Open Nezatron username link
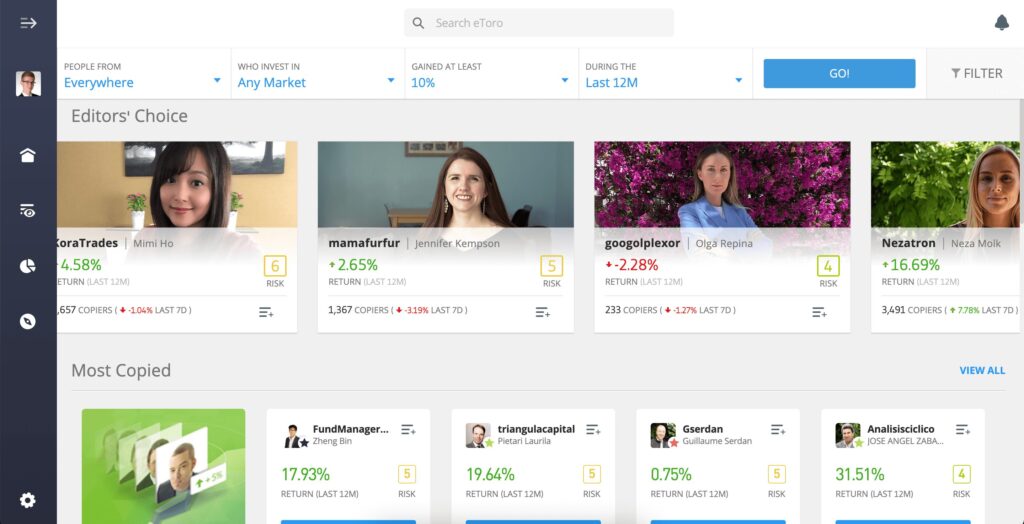This screenshot has height=524, width=1024. (x=908, y=244)
